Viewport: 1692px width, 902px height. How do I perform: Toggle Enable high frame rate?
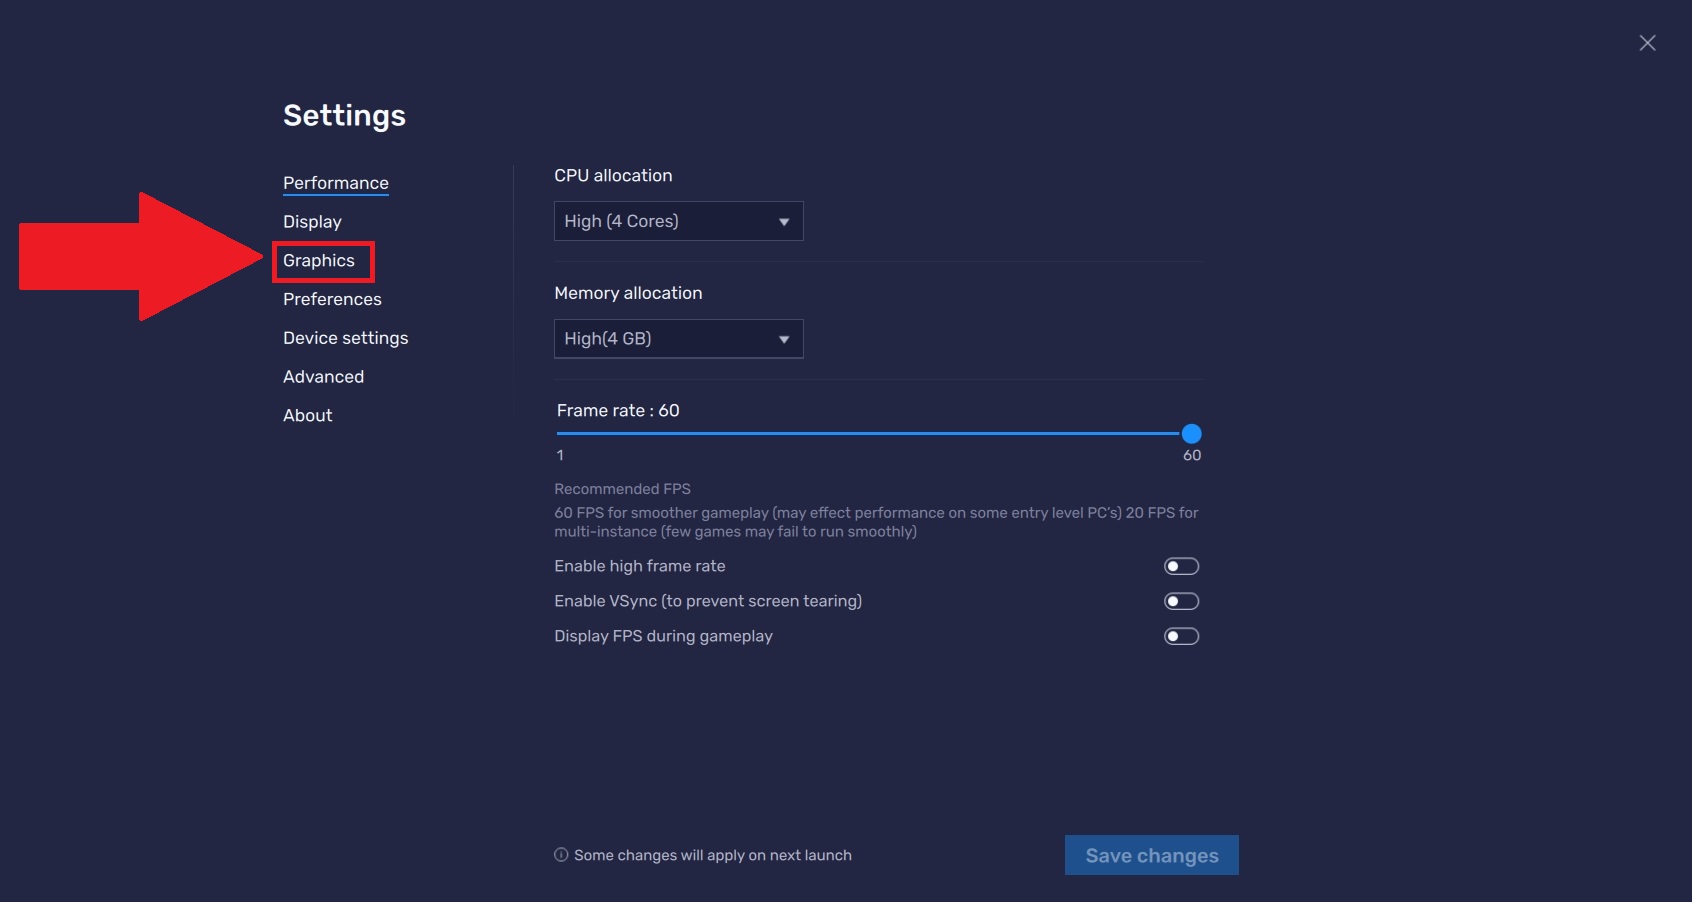1181,567
